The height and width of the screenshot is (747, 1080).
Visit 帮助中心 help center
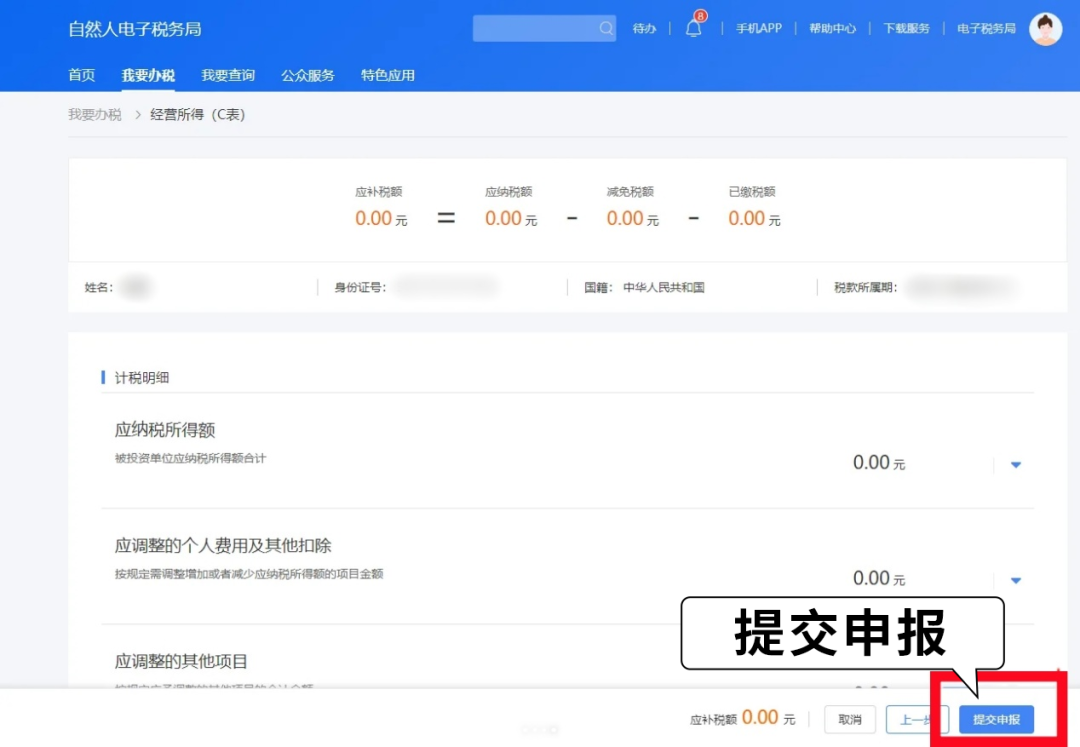pyautogui.click(x=832, y=29)
